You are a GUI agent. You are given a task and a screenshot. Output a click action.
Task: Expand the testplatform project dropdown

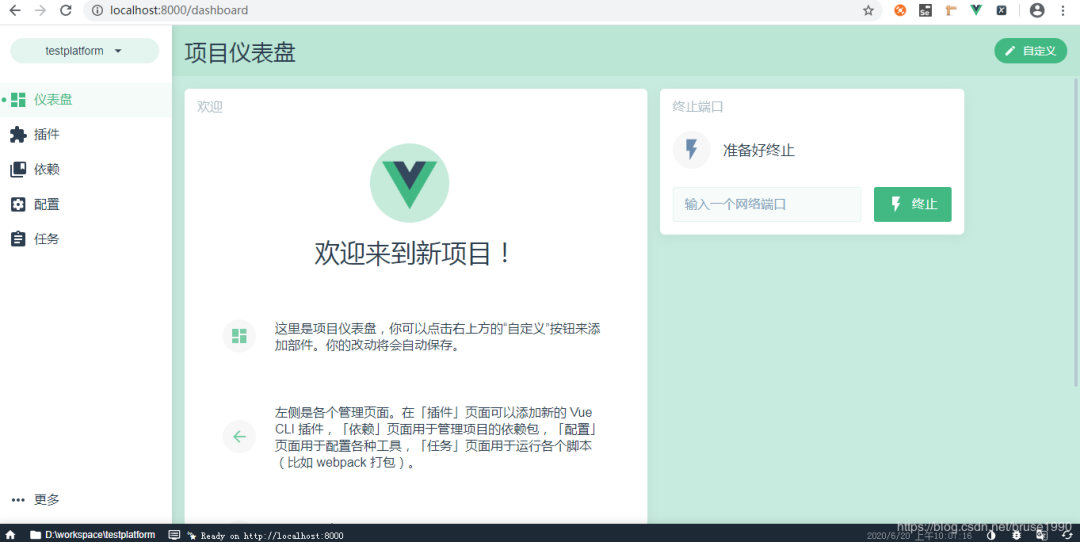[x=85, y=51]
